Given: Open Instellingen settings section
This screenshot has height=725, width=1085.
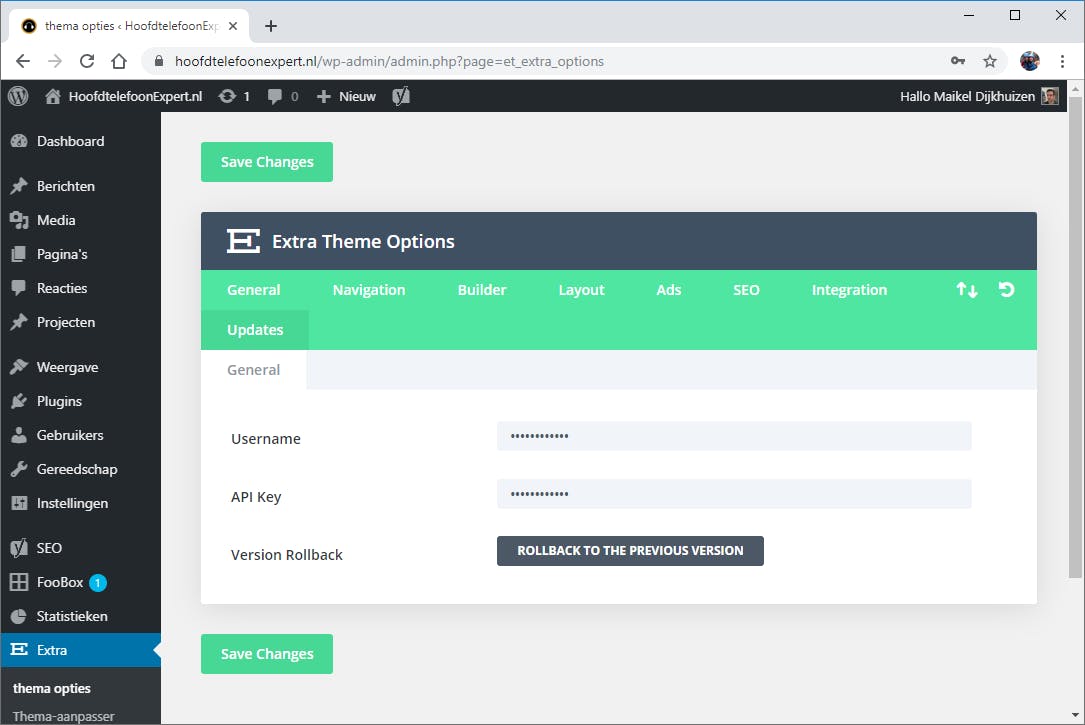Looking at the screenshot, I should tap(80, 503).
